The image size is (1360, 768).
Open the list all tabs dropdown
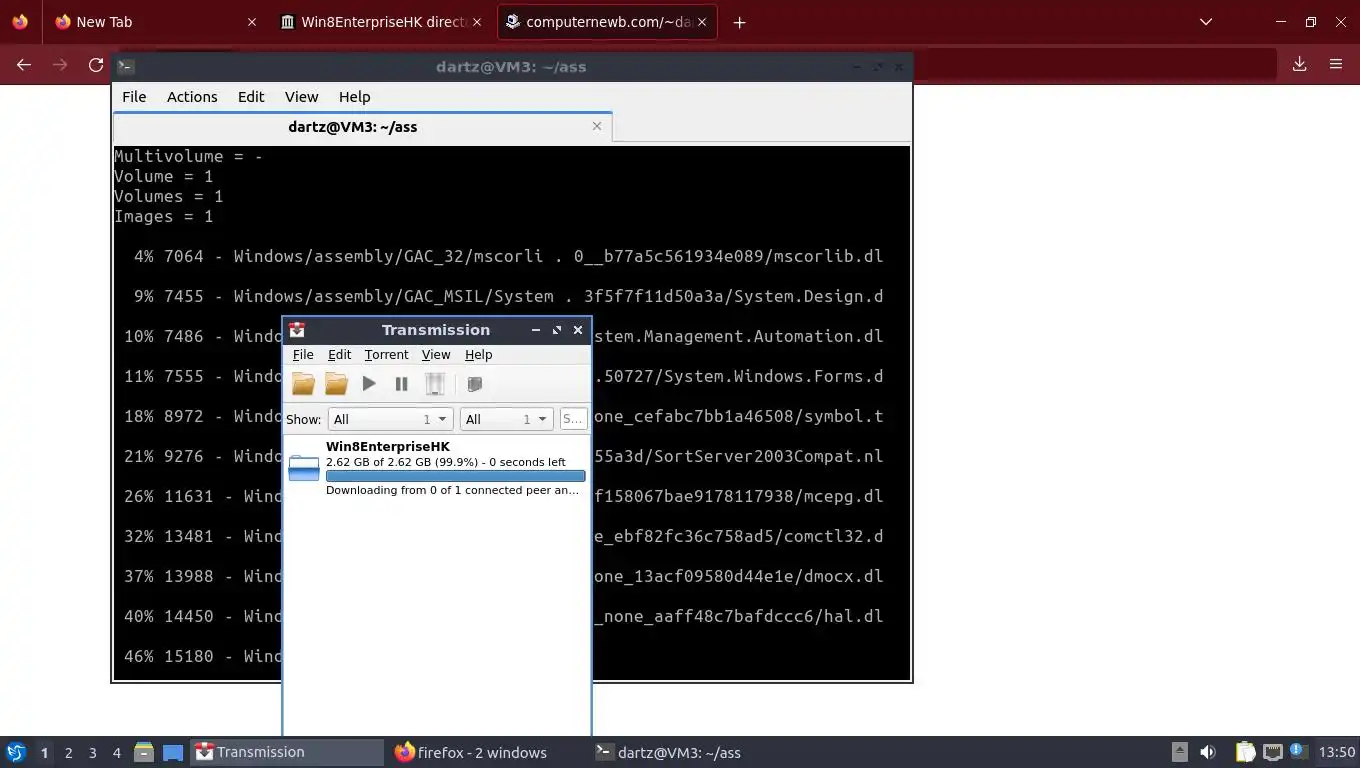1206,22
